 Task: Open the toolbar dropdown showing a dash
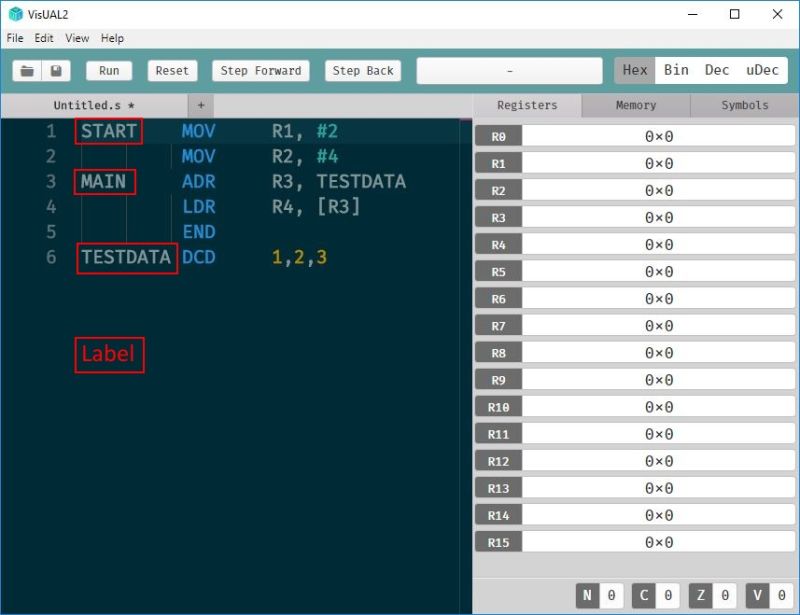[510, 70]
